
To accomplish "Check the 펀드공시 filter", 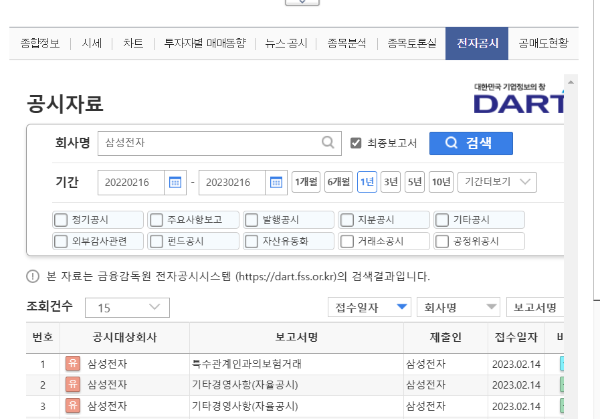I will click(157, 241).
